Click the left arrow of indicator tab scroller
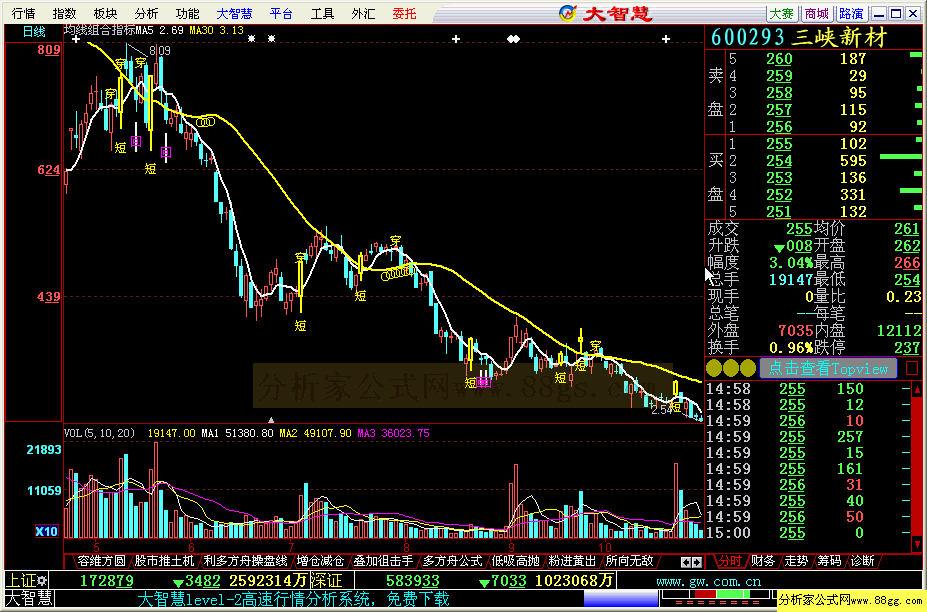The width and height of the screenshot is (927, 612). 686,562
